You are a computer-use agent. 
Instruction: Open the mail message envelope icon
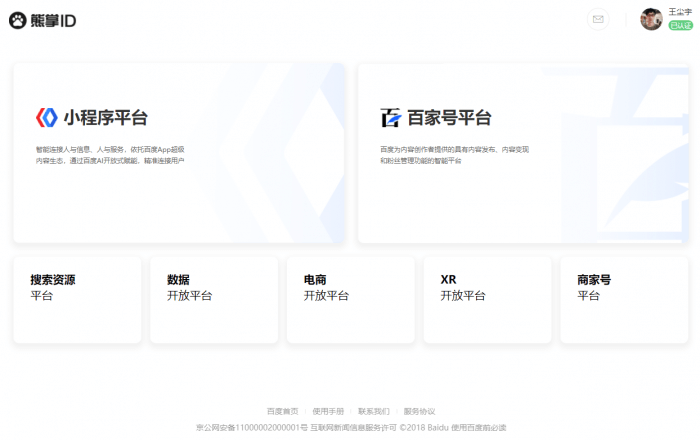pyautogui.click(x=598, y=19)
